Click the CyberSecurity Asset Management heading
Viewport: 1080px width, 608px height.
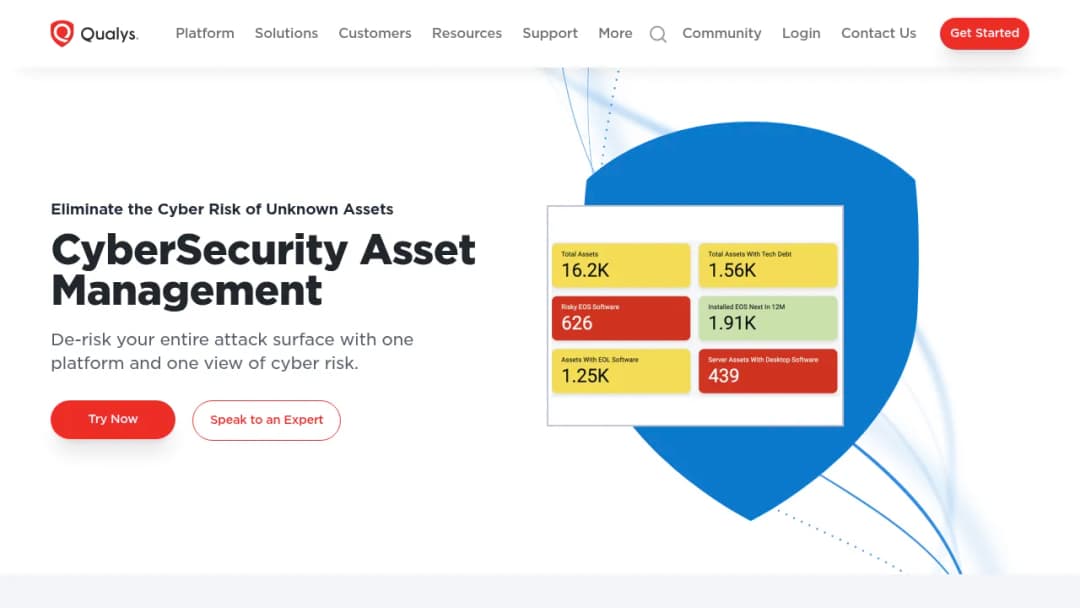(263, 270)
